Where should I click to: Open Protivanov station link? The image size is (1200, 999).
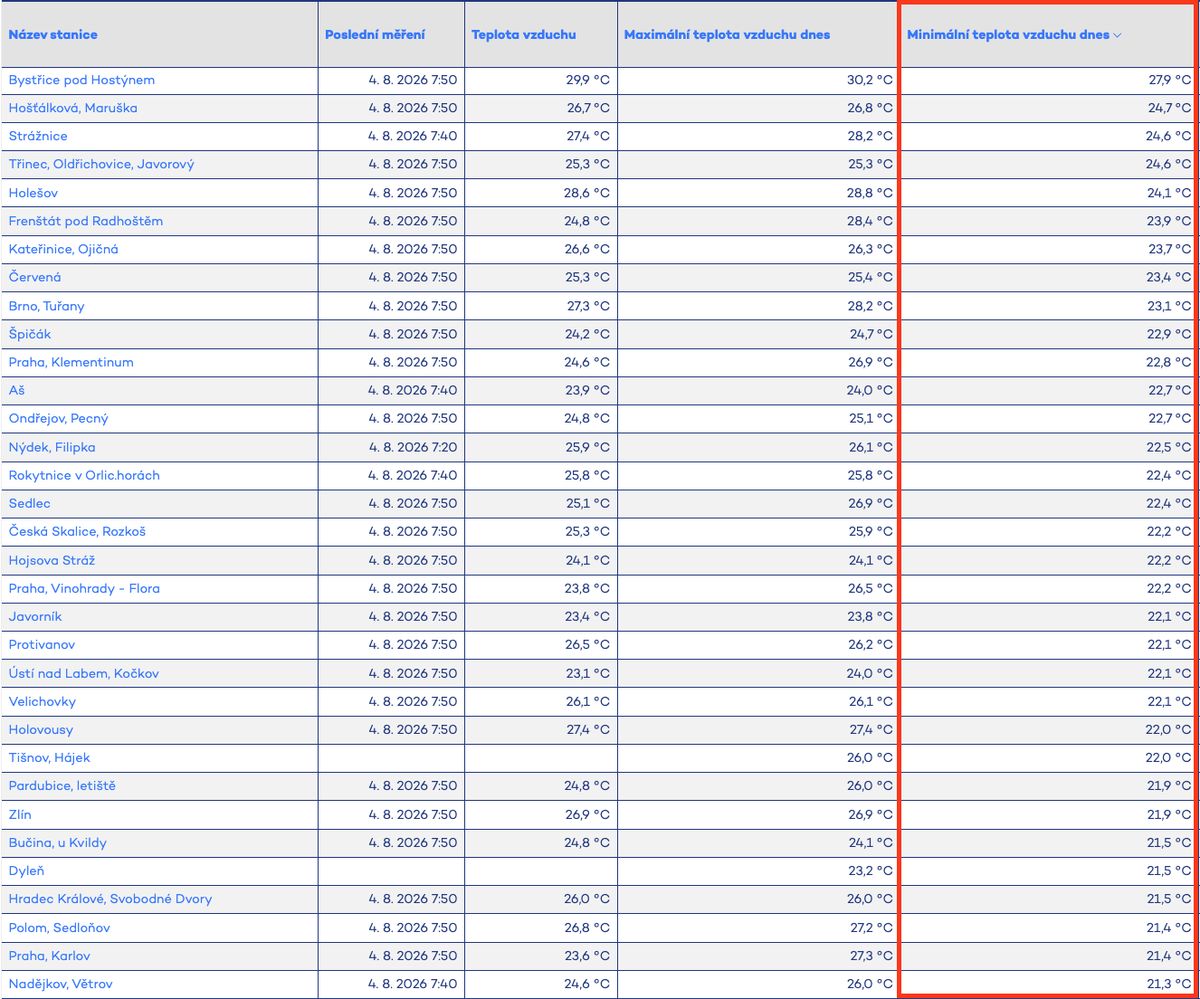click(42, 645)
